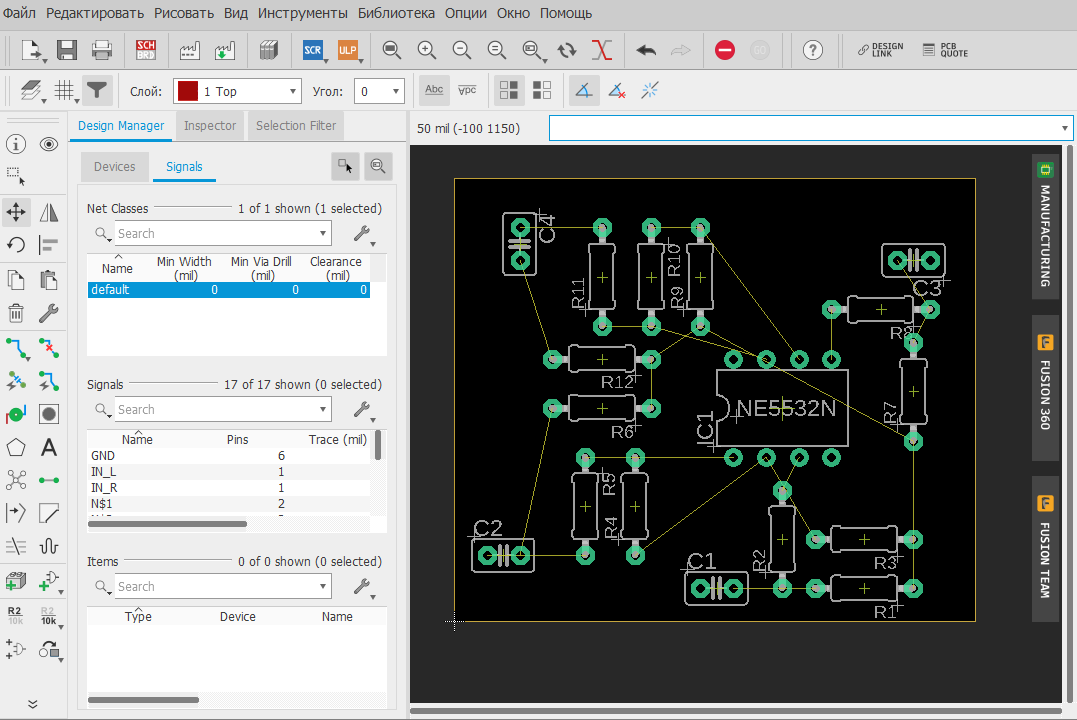The height and width of the screenshot is (720, 1077).
Task: Click the red X ratsnest icon
Action: pyautogui.click(x=602, y=50)
